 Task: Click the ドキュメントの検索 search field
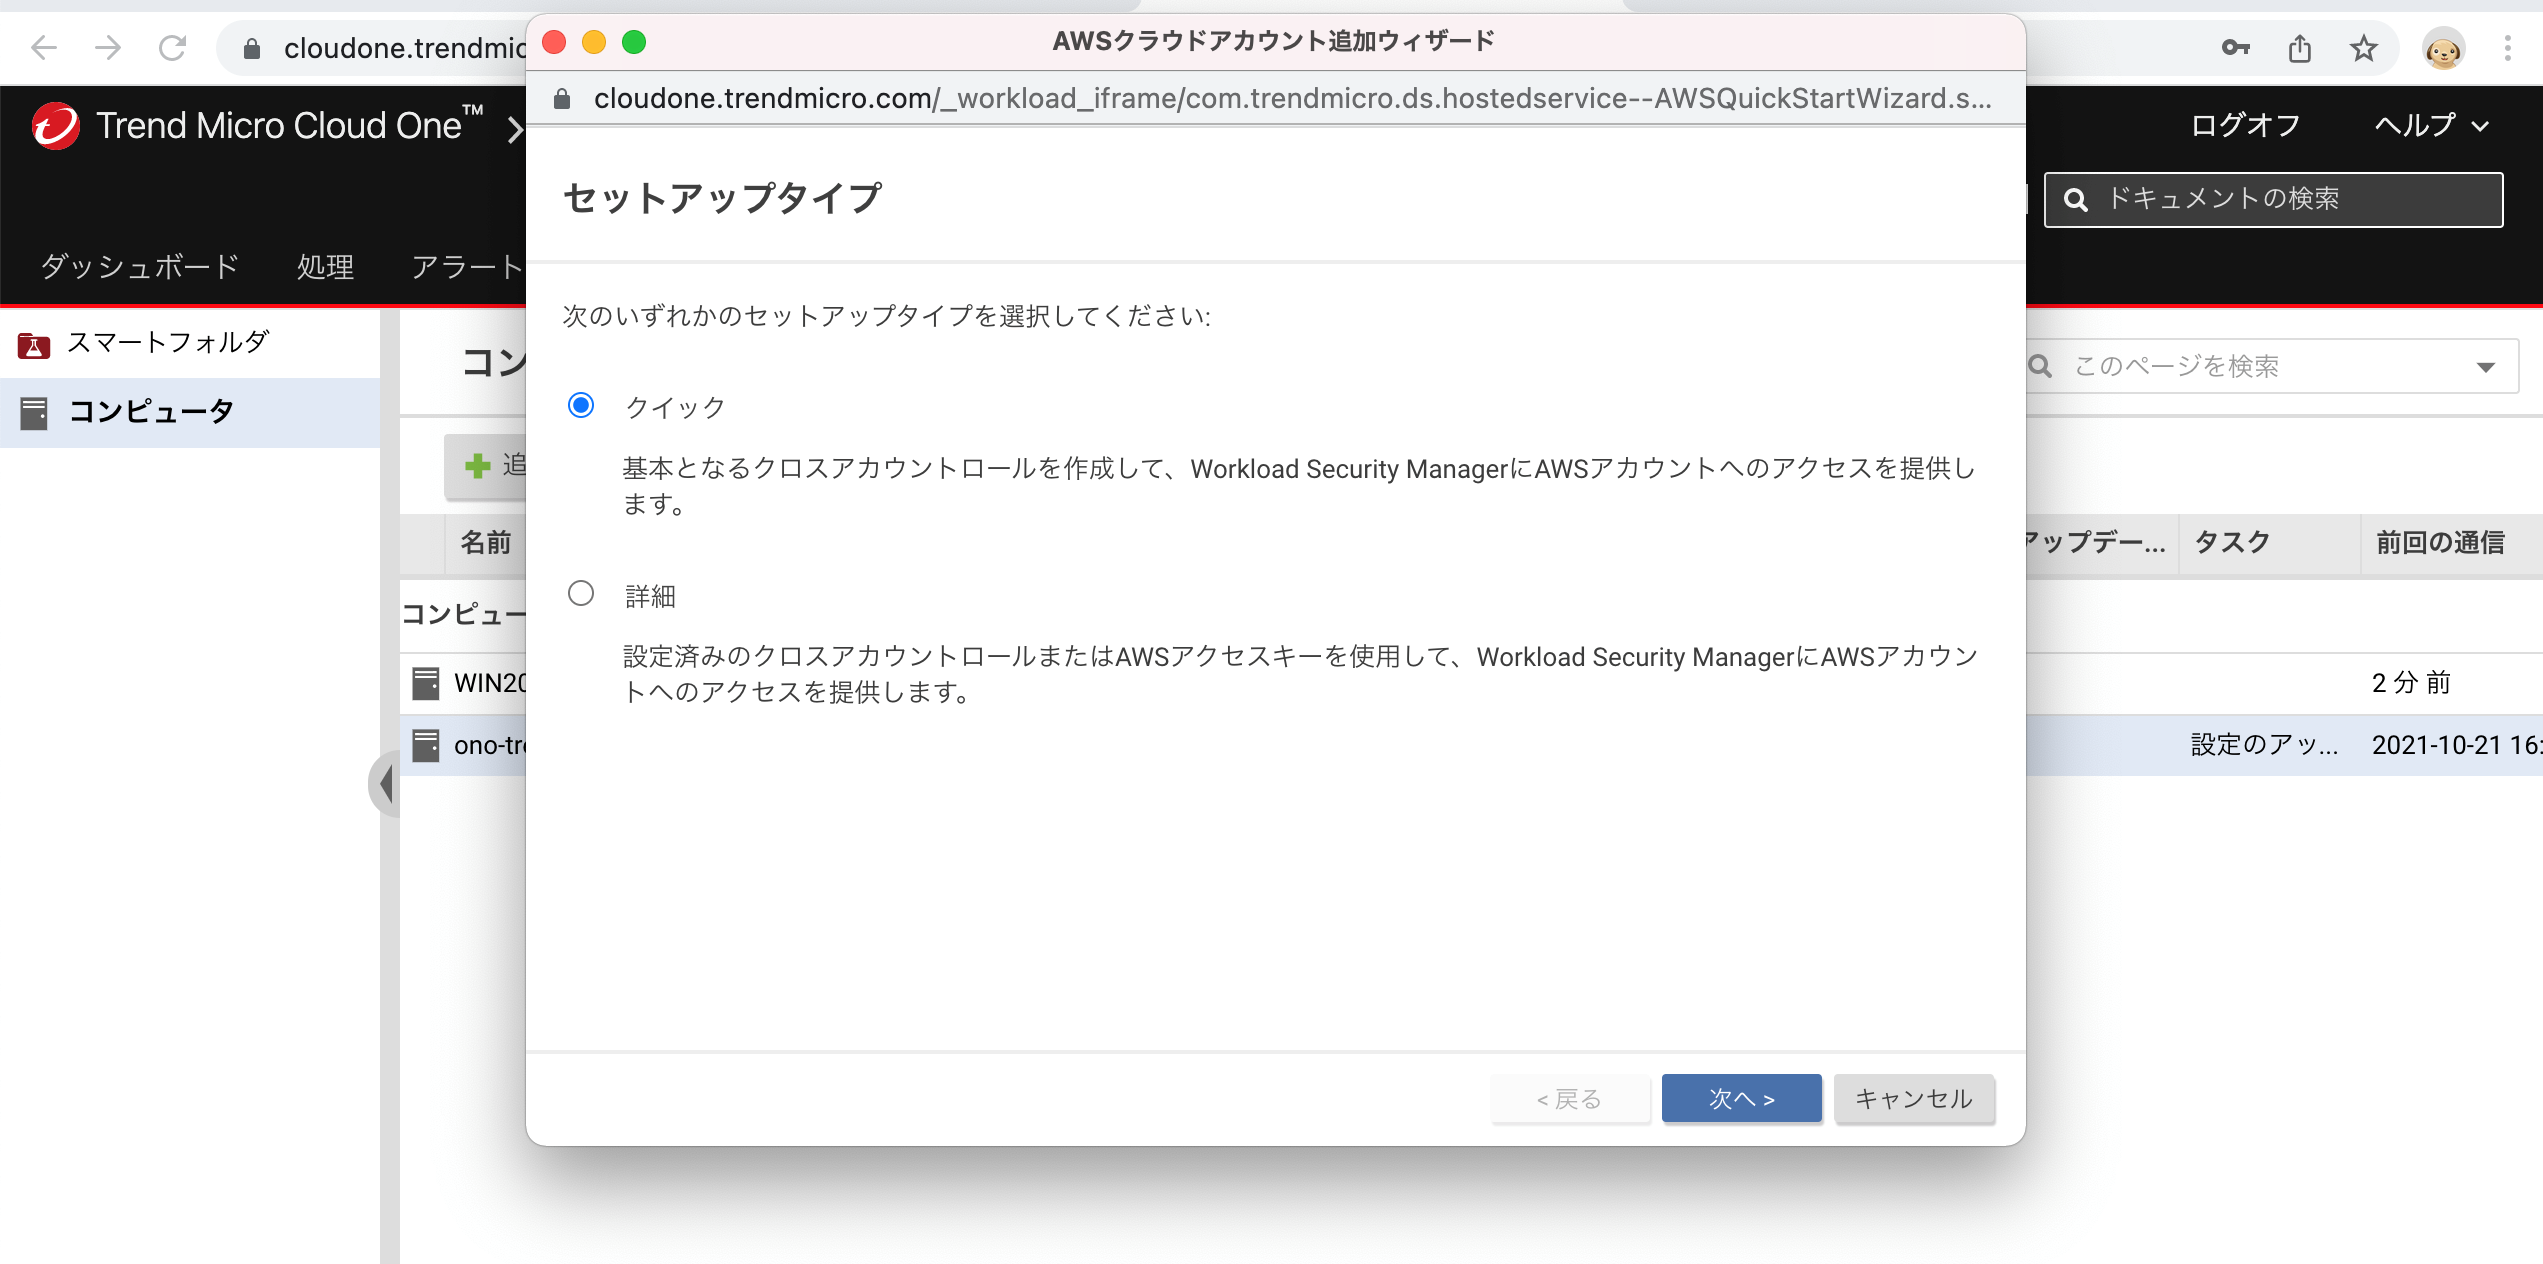[x=2273, y=199]
